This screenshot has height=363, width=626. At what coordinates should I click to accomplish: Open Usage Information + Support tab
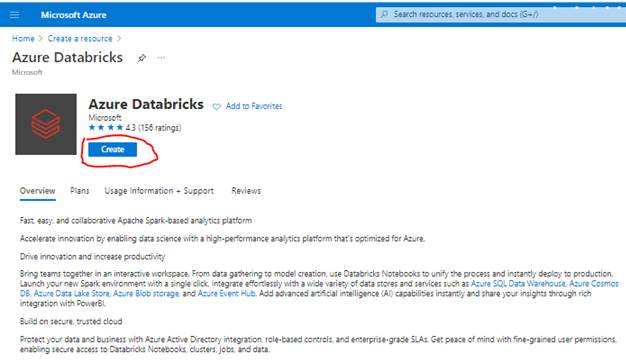pyautogui.click(x=159, y=191)
